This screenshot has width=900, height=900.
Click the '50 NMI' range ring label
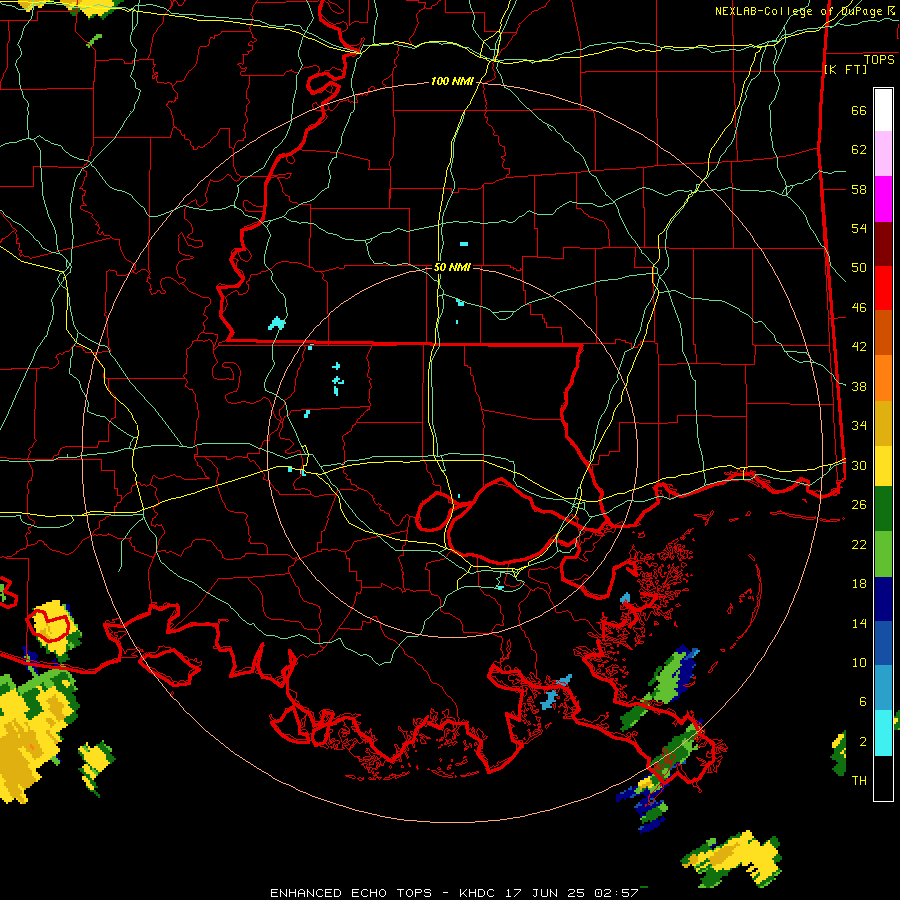[x=452, y=267]
